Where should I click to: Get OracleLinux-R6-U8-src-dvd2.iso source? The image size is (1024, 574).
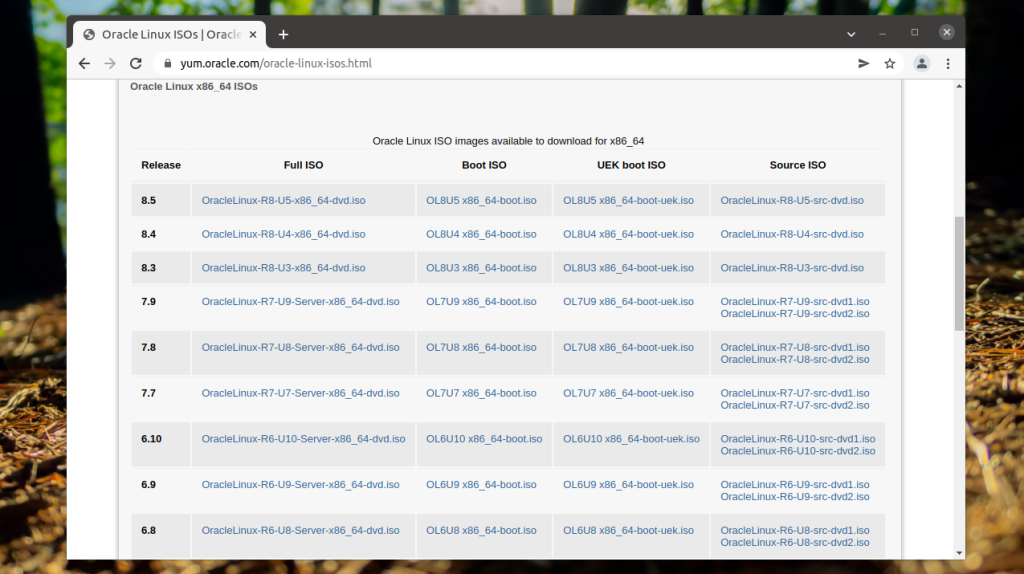(795, 543)
